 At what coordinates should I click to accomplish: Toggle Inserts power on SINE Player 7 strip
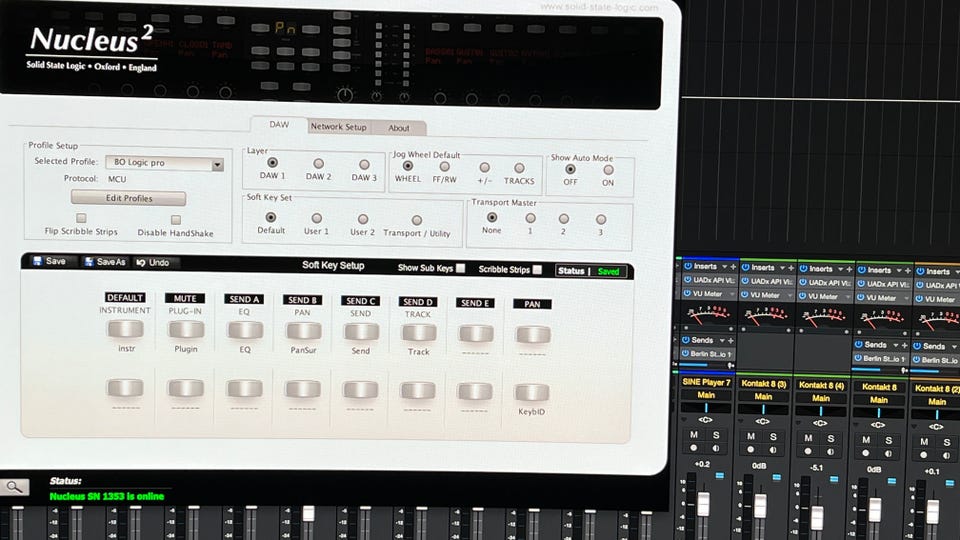click(688, 266)
